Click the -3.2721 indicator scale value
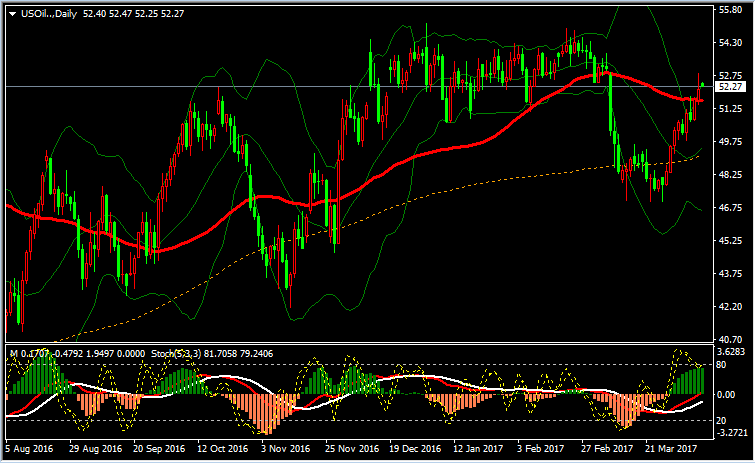This screenshot has height=463, width=755. (731, 433)
